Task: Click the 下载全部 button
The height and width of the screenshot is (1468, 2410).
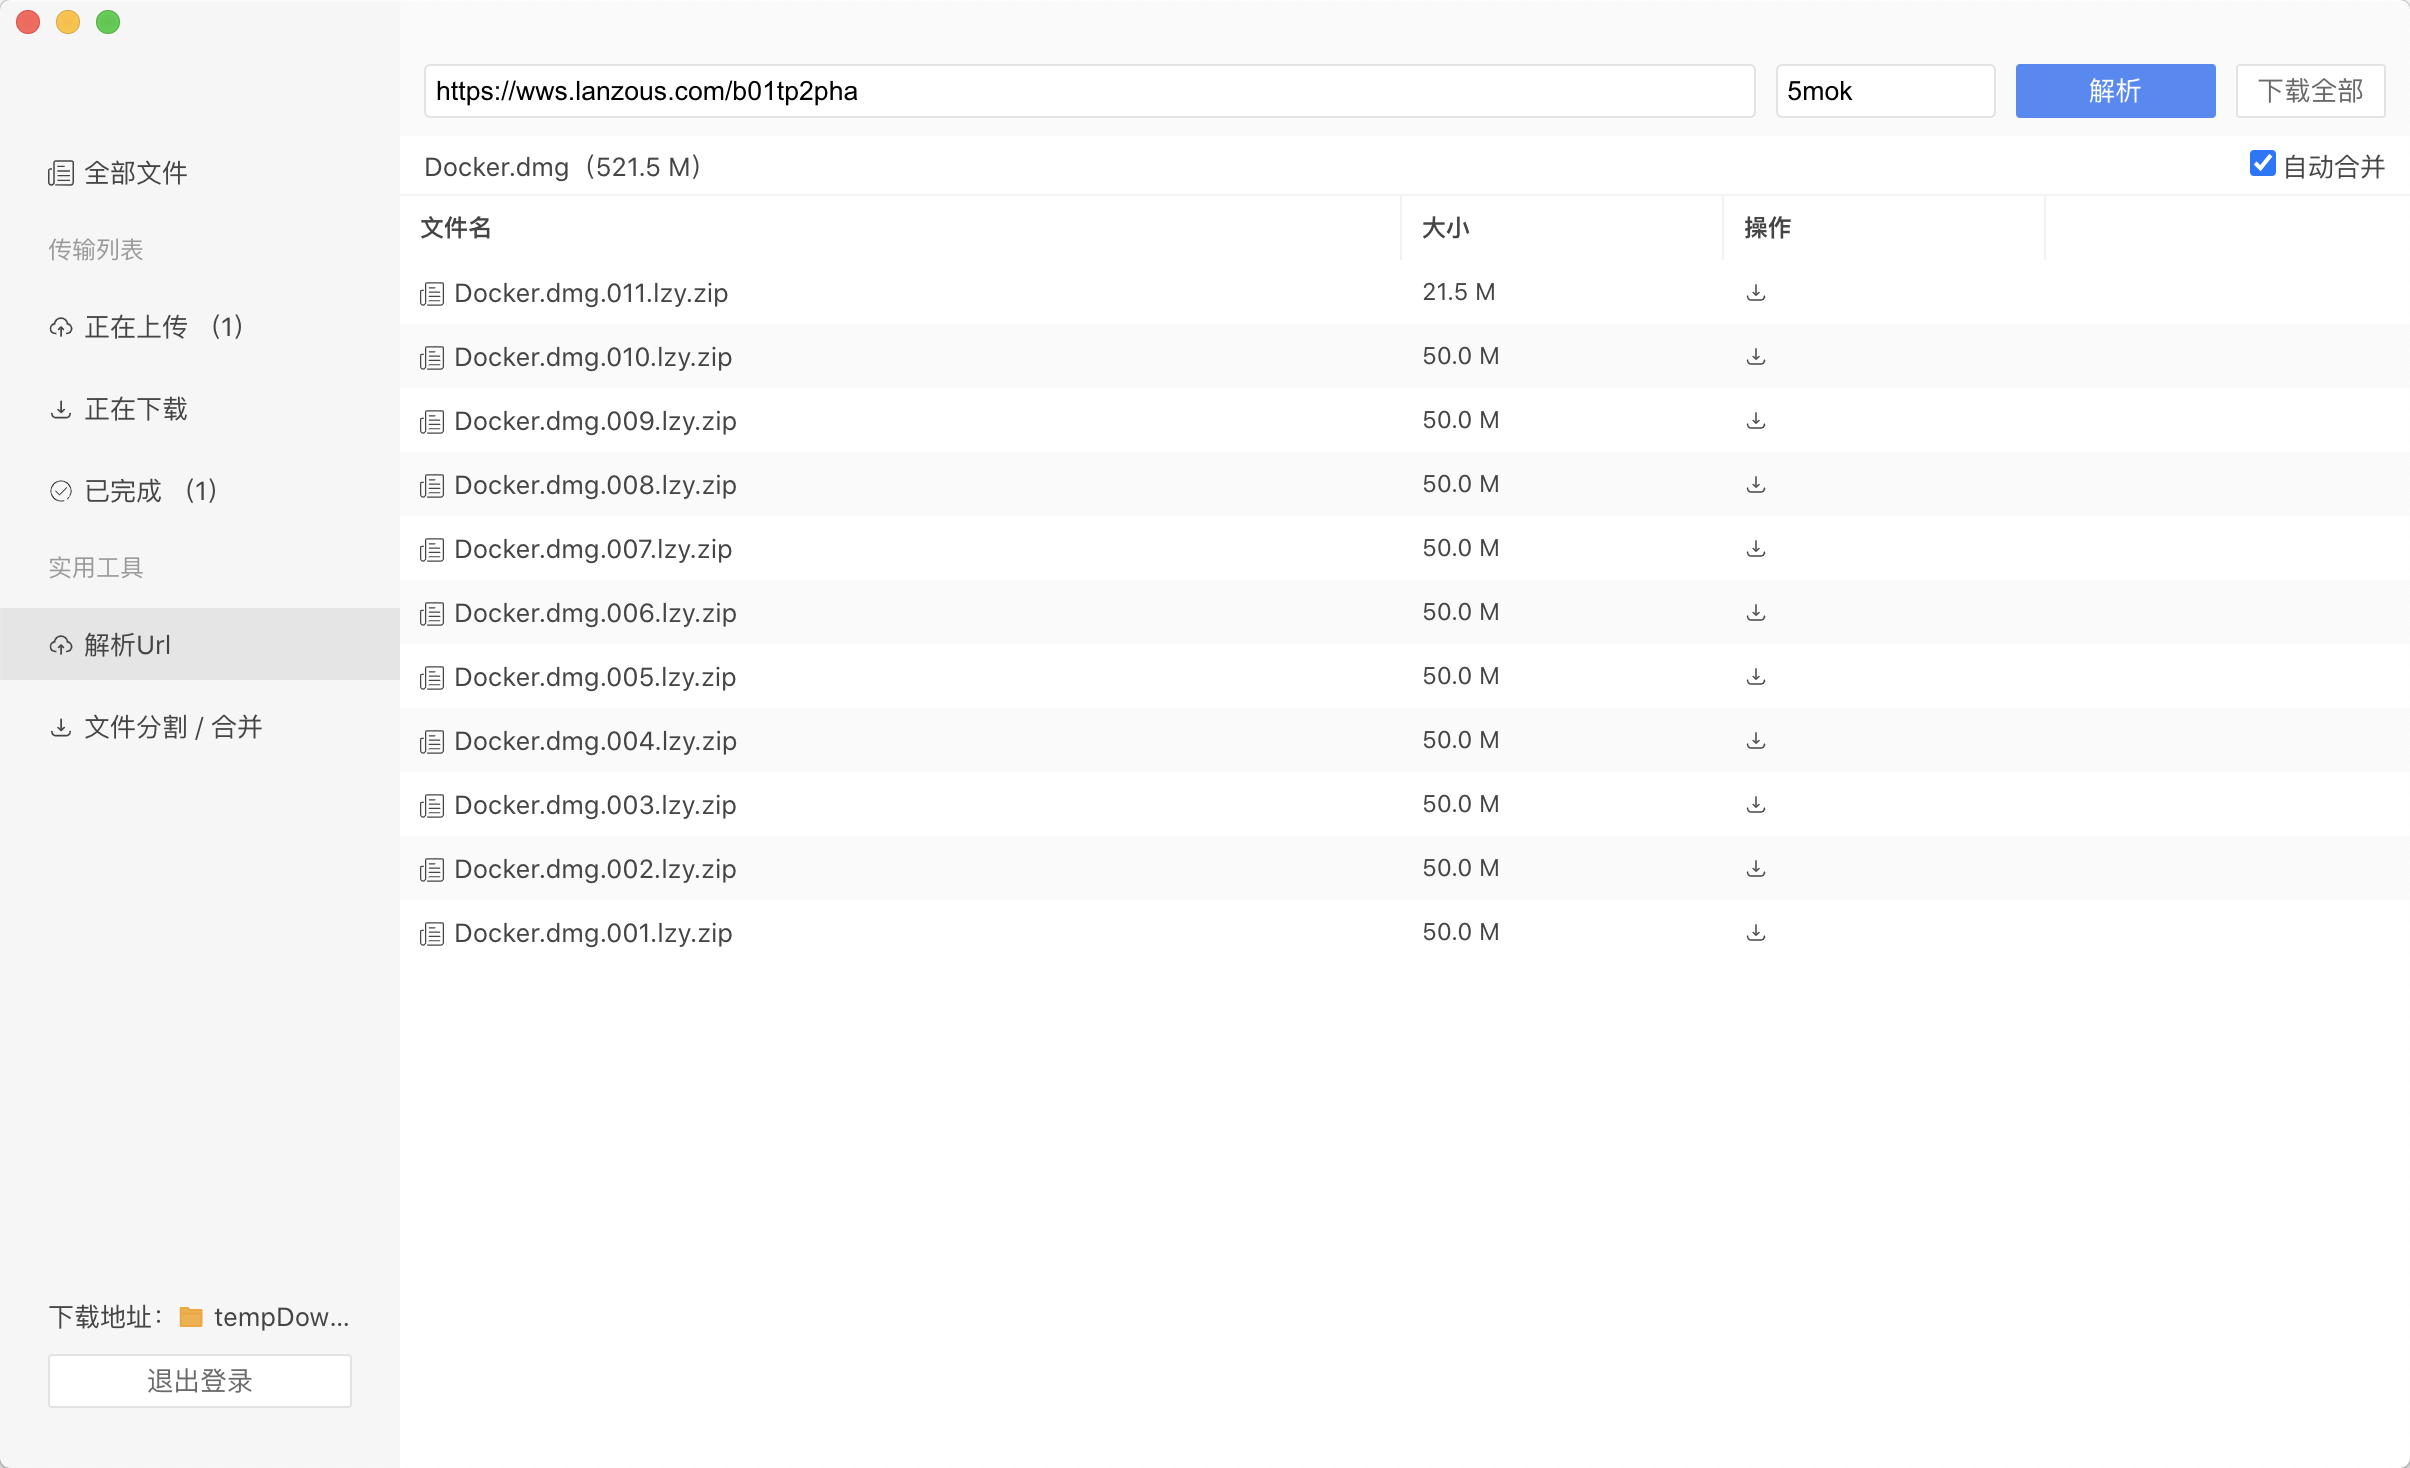Action: coord(2310,91)
